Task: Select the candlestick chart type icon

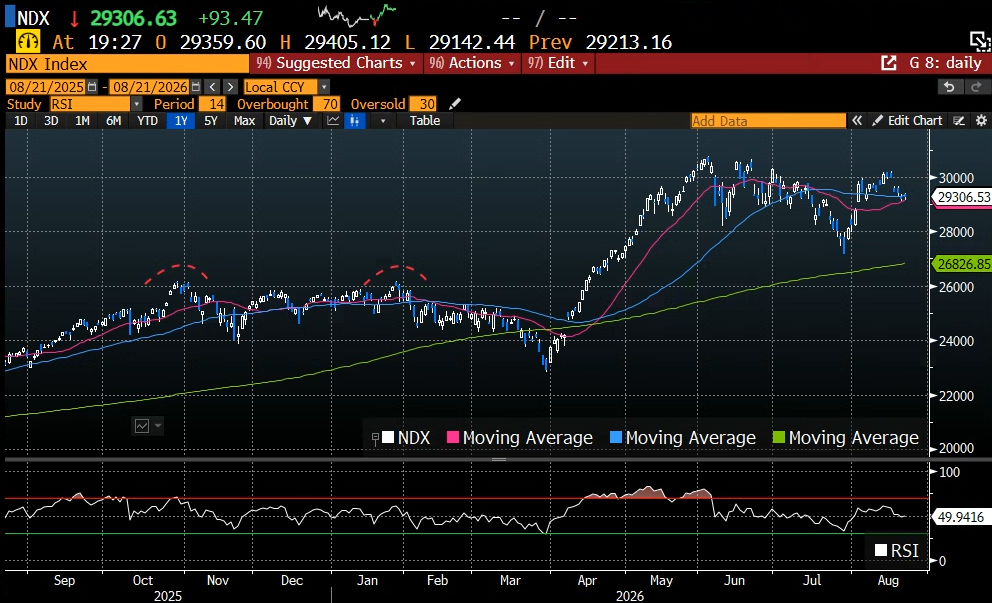Action: [355, 121]
